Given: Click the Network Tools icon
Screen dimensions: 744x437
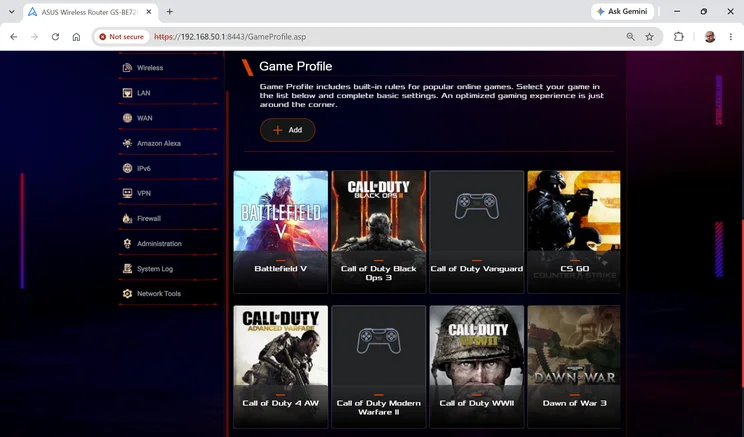Looking at the screenshot, I should [x=127, y=294].
